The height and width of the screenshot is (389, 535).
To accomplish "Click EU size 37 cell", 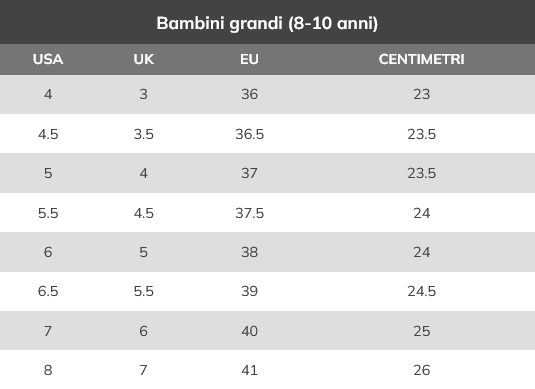I will 249,173.
